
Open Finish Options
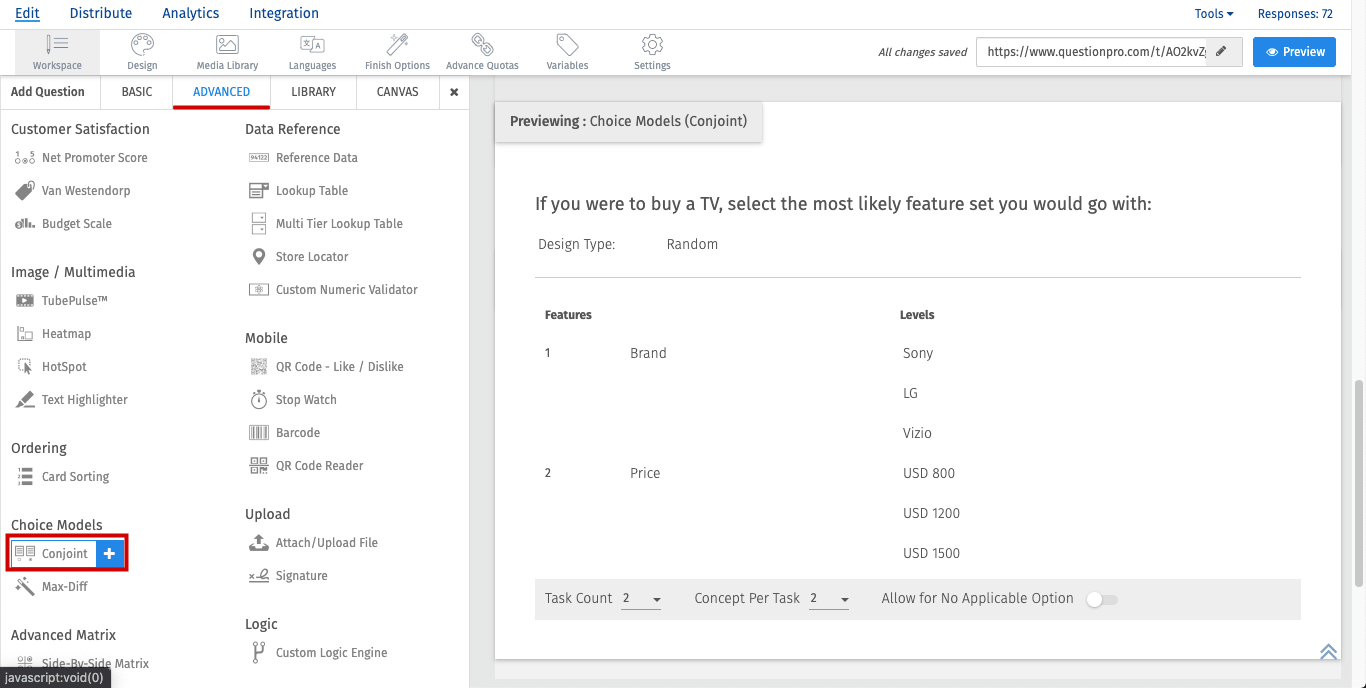pyautogui.click(x=397, y=52)
